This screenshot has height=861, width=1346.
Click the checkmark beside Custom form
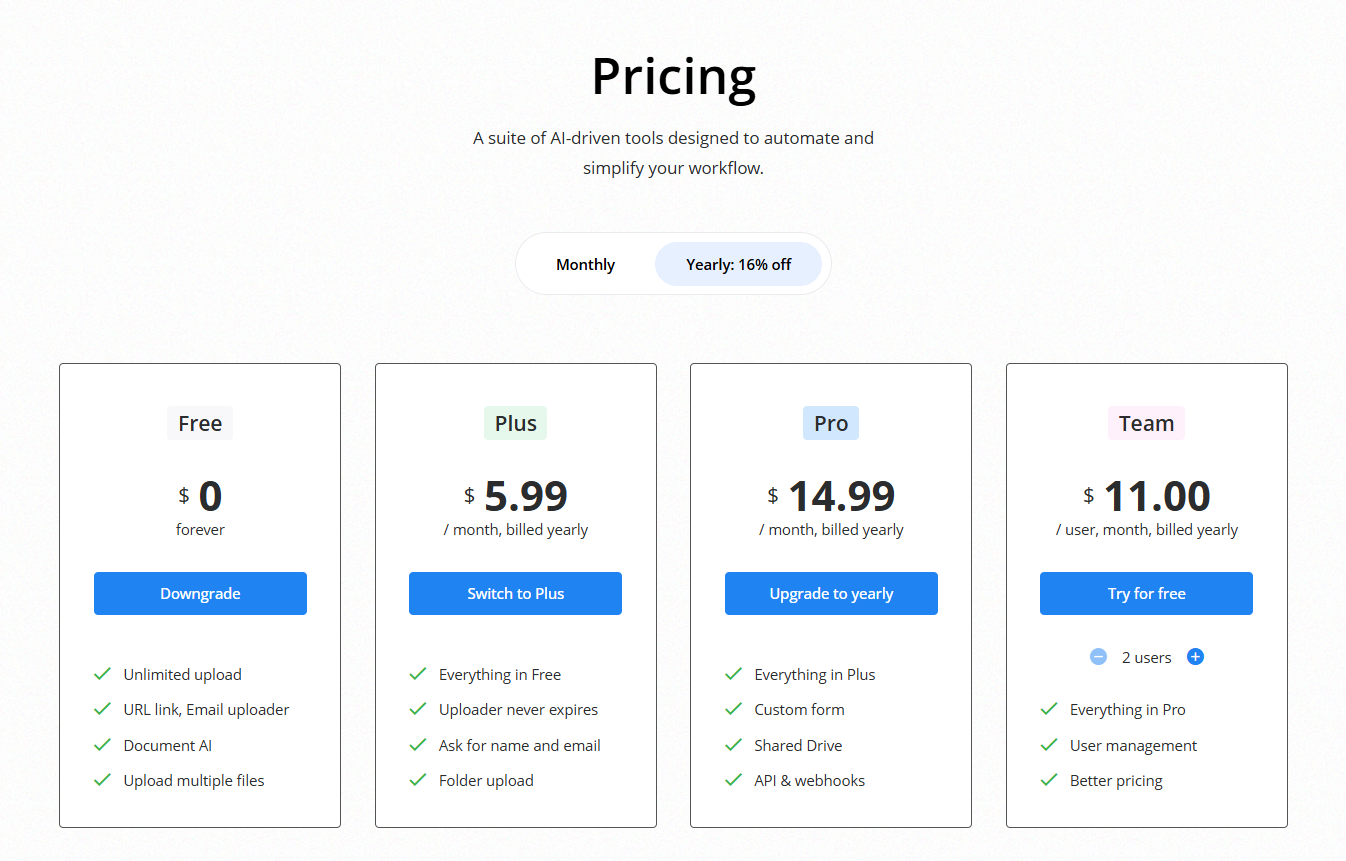(733, 709)
